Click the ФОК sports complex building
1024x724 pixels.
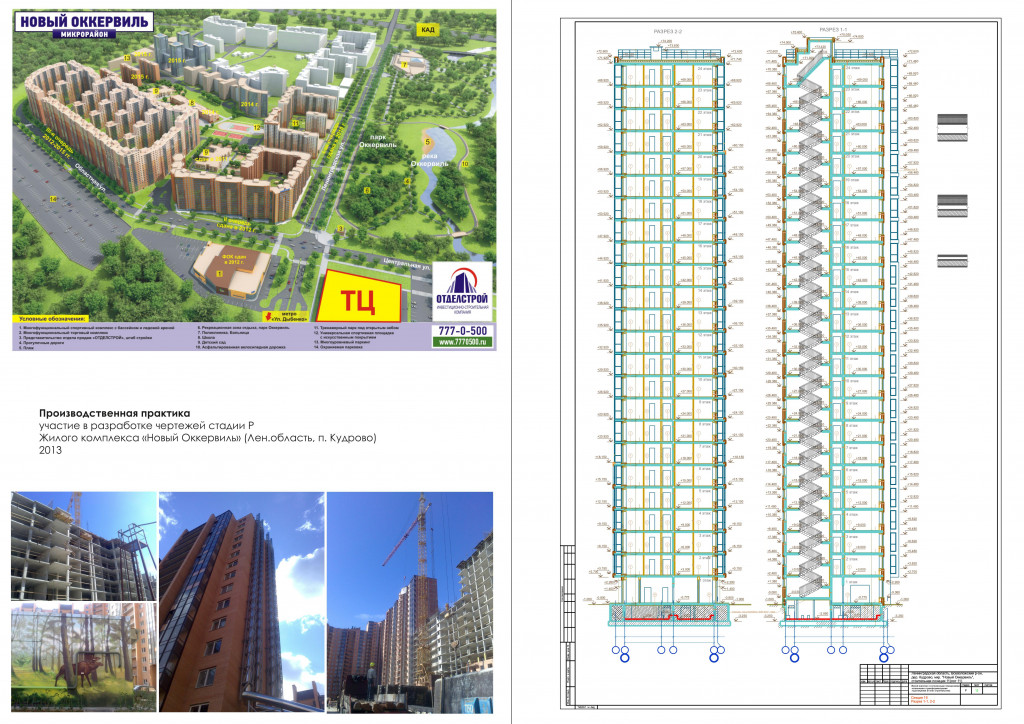click(231, 269)
